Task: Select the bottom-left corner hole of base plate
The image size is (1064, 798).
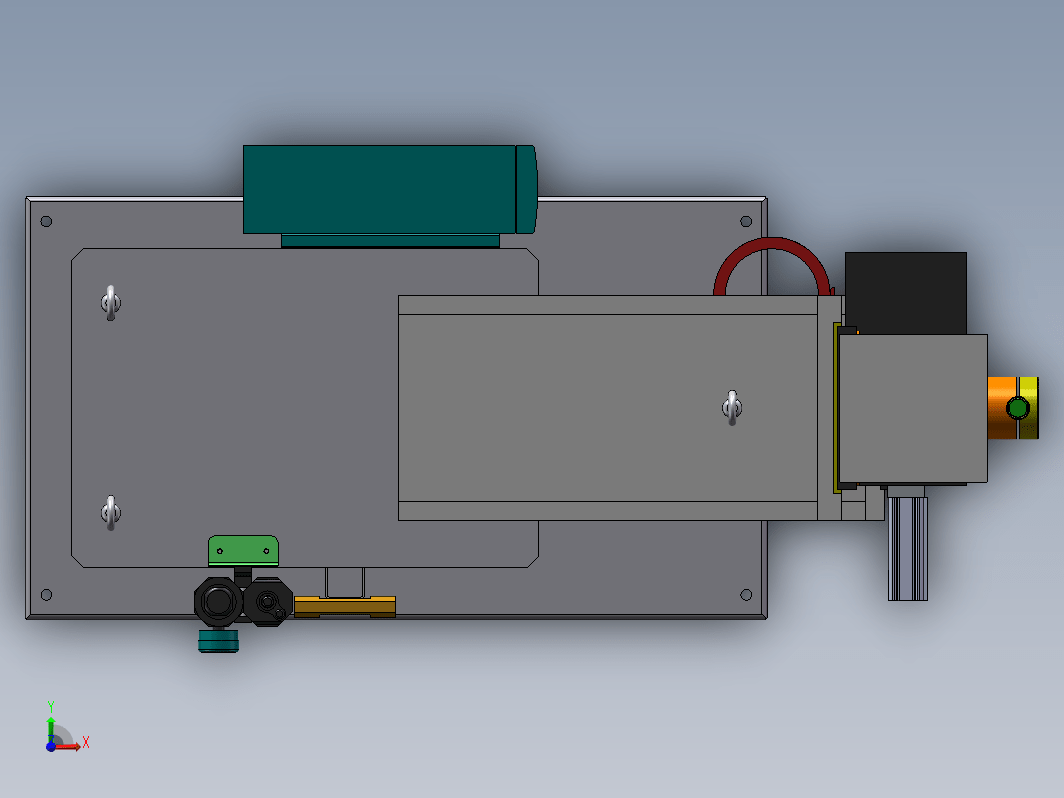Action: tap(46, 595)
